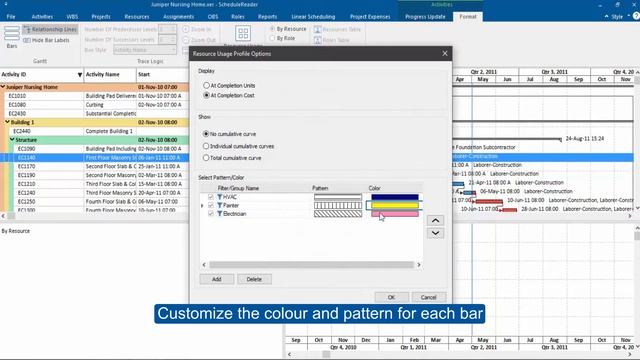Click the filter funnel icon beside HVAC
Viewport: 640px width, 360px height.
[220, 197]
